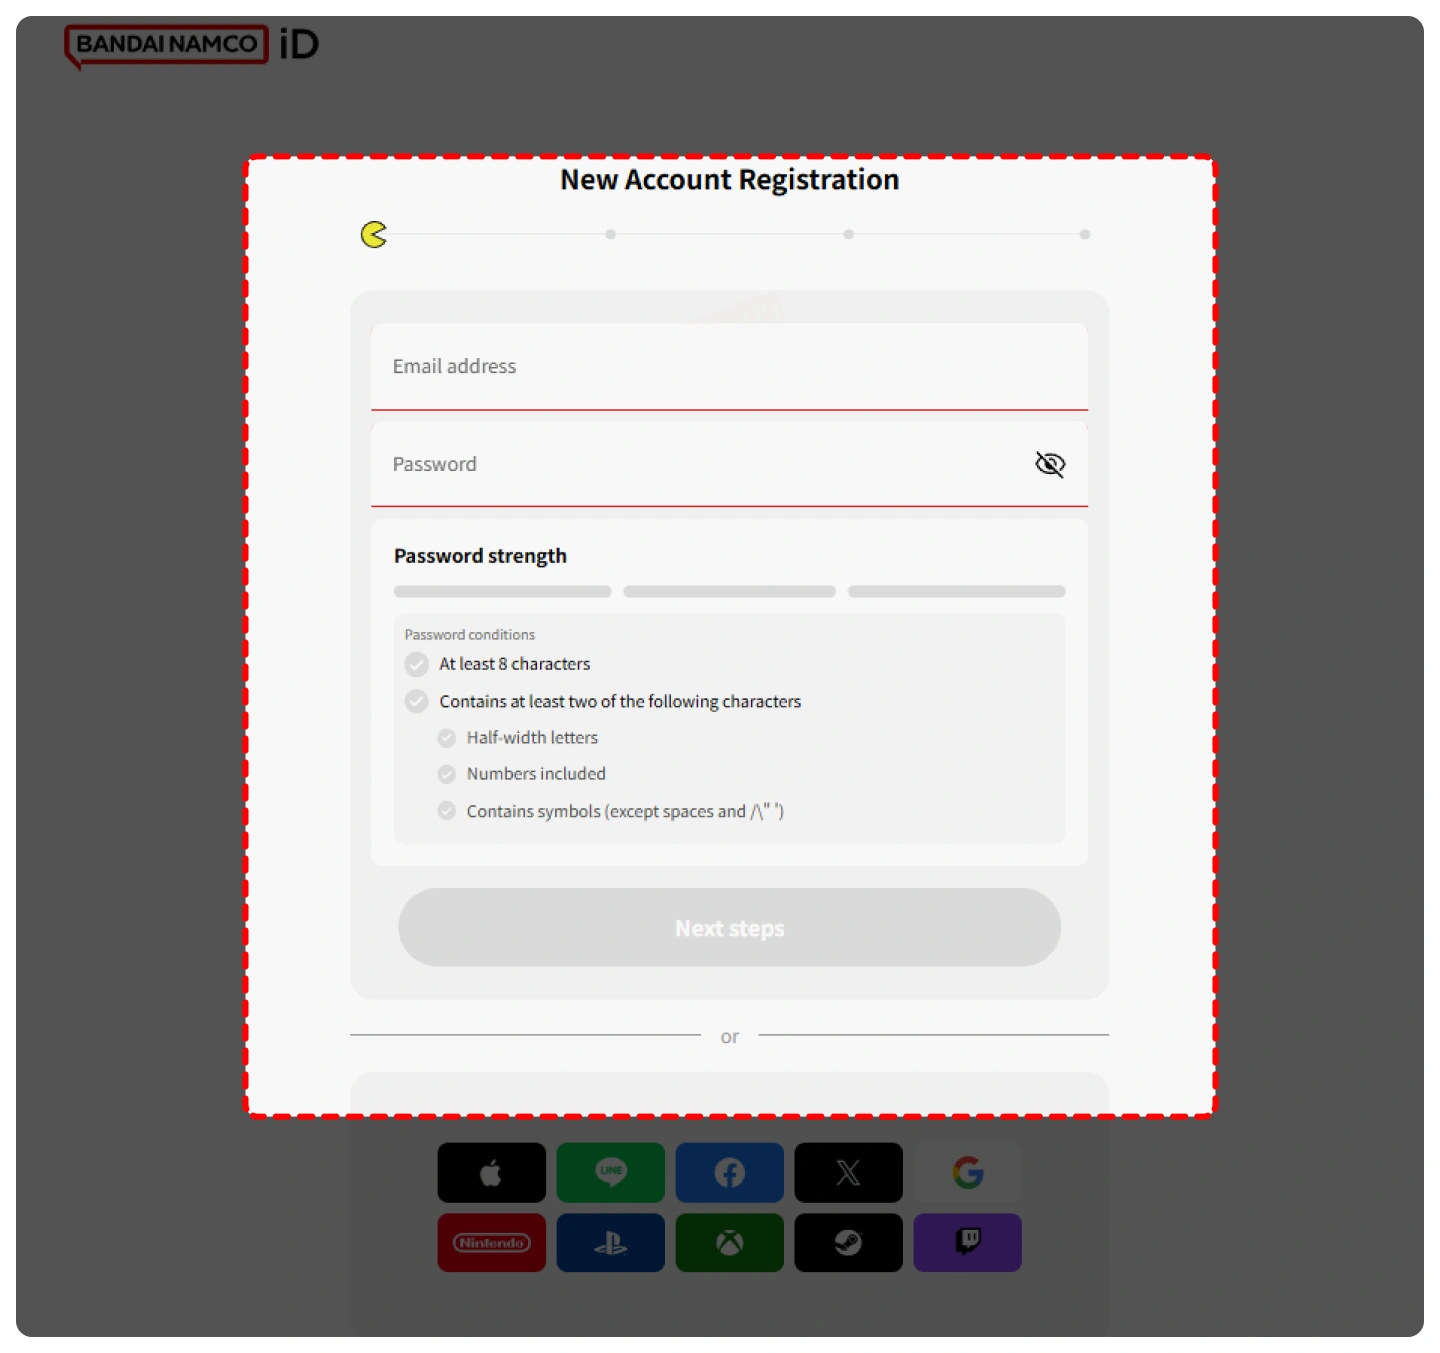Toggle password visibility eye icon
The height and width of the screenshot is (1353, 1440).
[1049, 464]
